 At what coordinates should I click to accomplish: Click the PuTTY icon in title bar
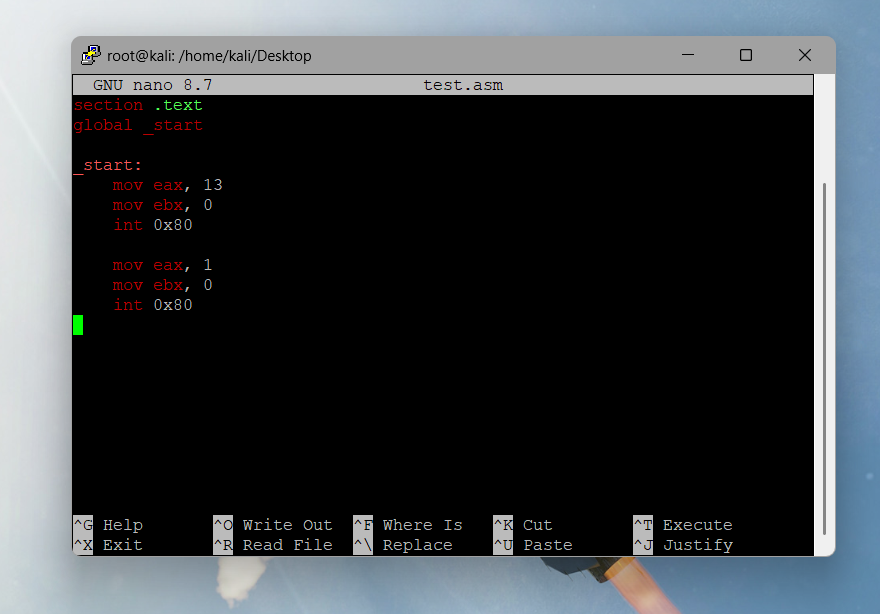91,55
